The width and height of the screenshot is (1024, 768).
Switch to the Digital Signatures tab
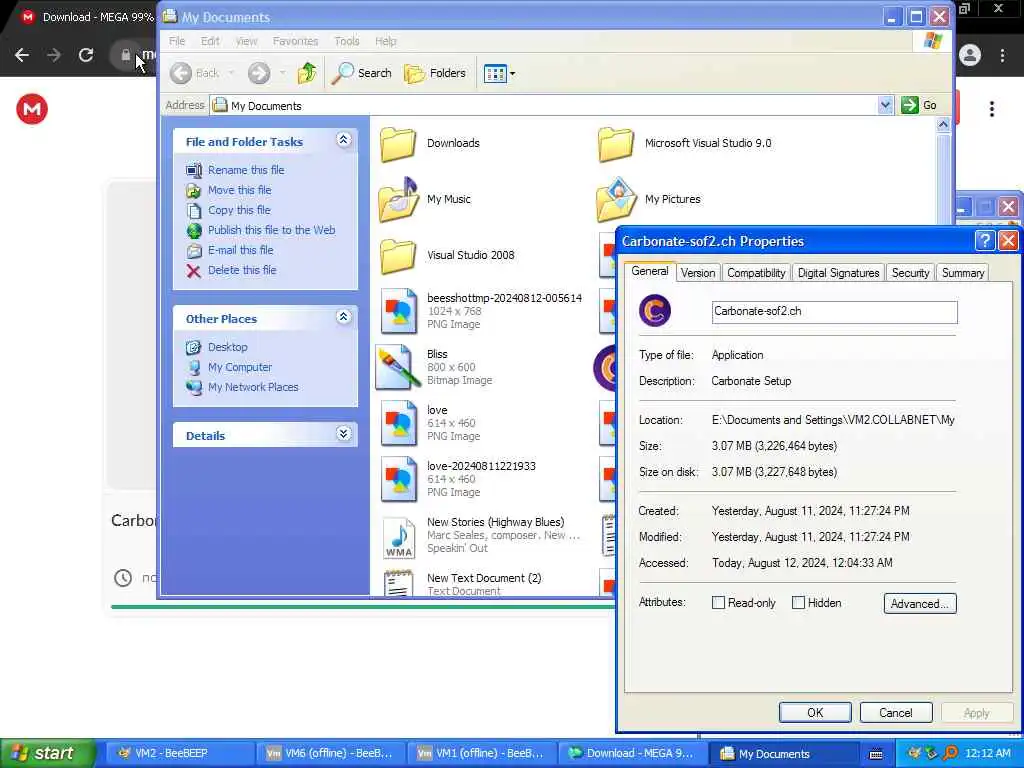click(x=839, y=273)
